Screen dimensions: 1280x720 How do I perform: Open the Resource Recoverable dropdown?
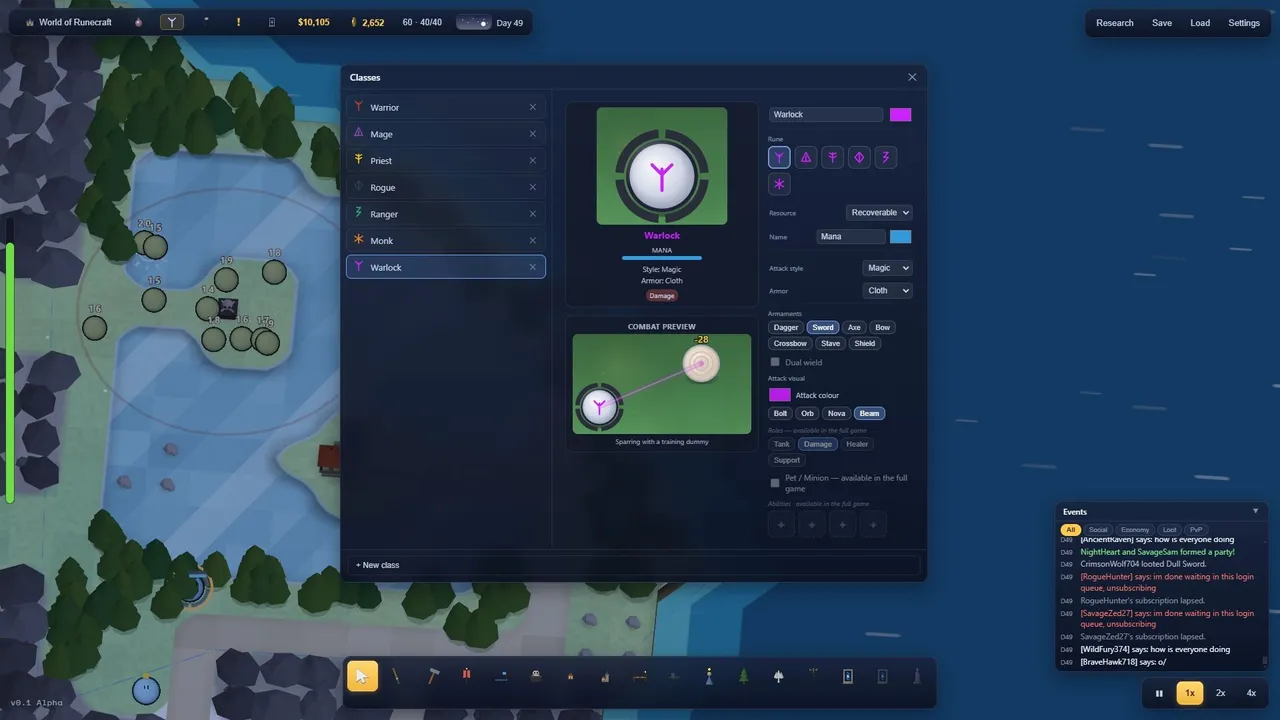click(879, 213)
